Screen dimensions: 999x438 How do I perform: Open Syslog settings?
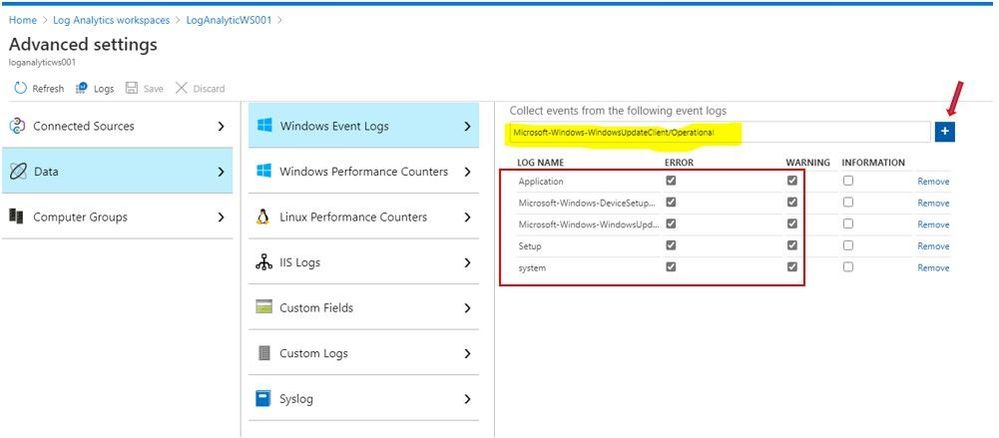pyautogui.click(x=363, y=399)
